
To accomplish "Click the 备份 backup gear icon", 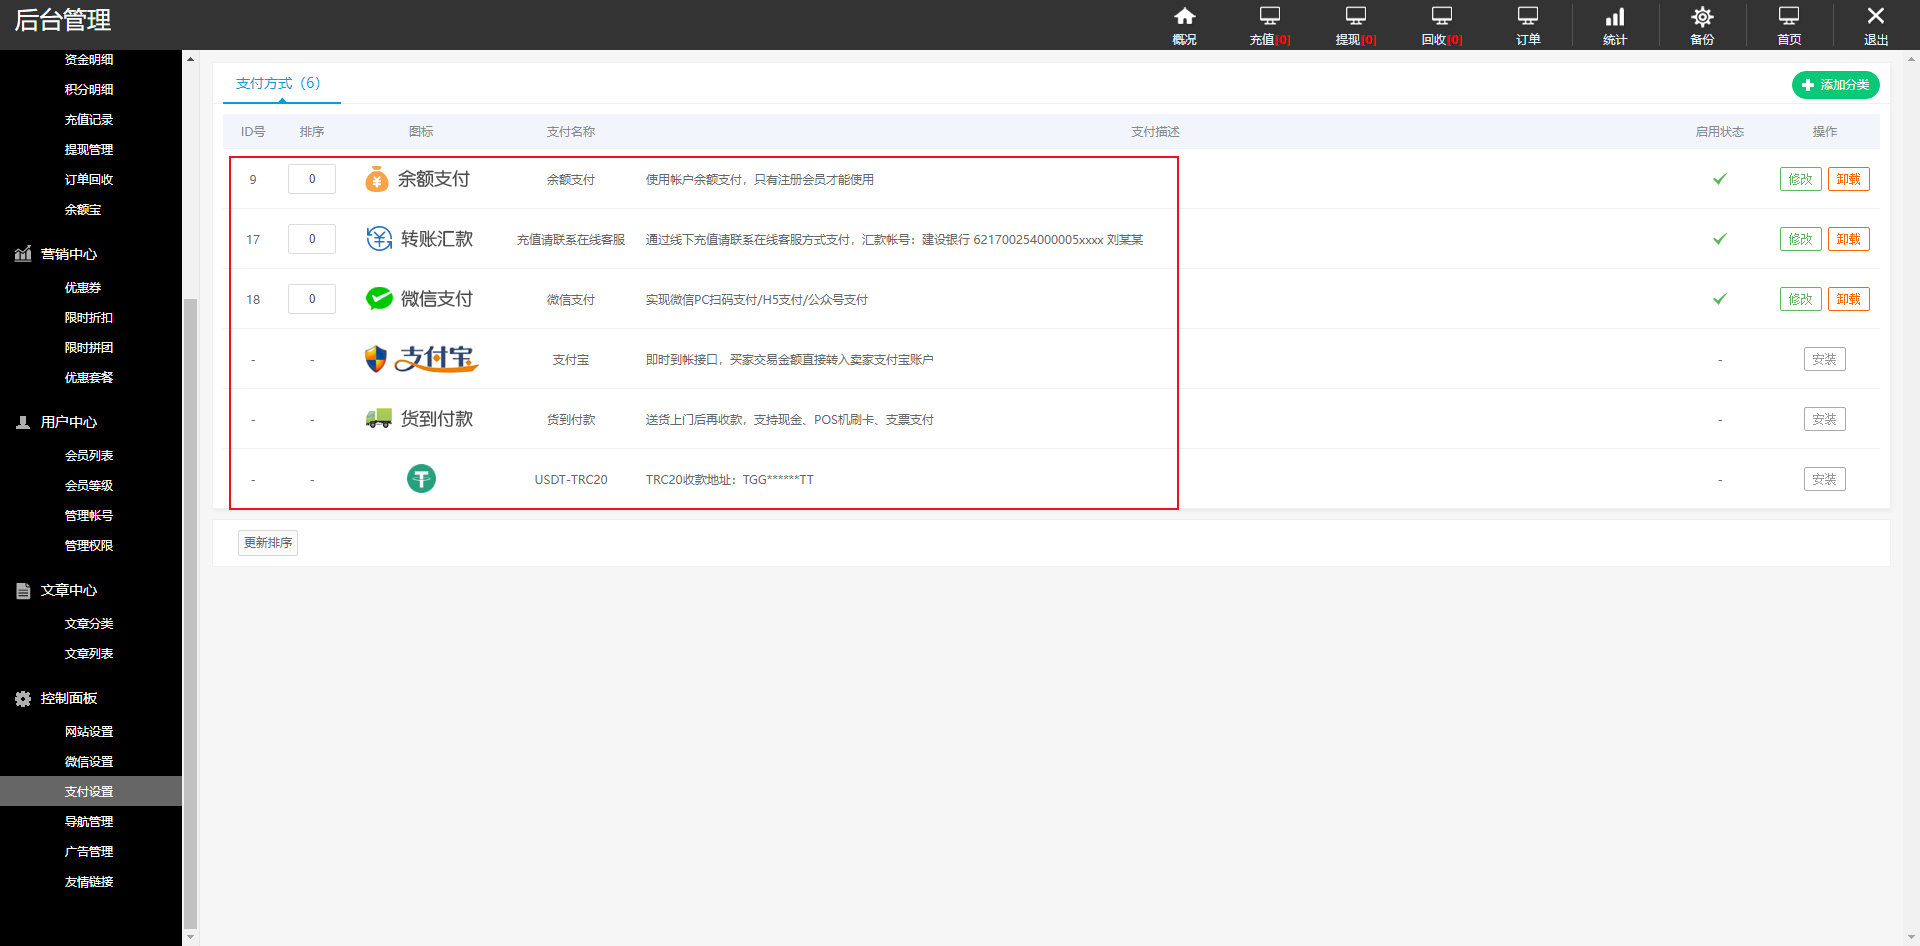I will click(x=1701, y=24).
